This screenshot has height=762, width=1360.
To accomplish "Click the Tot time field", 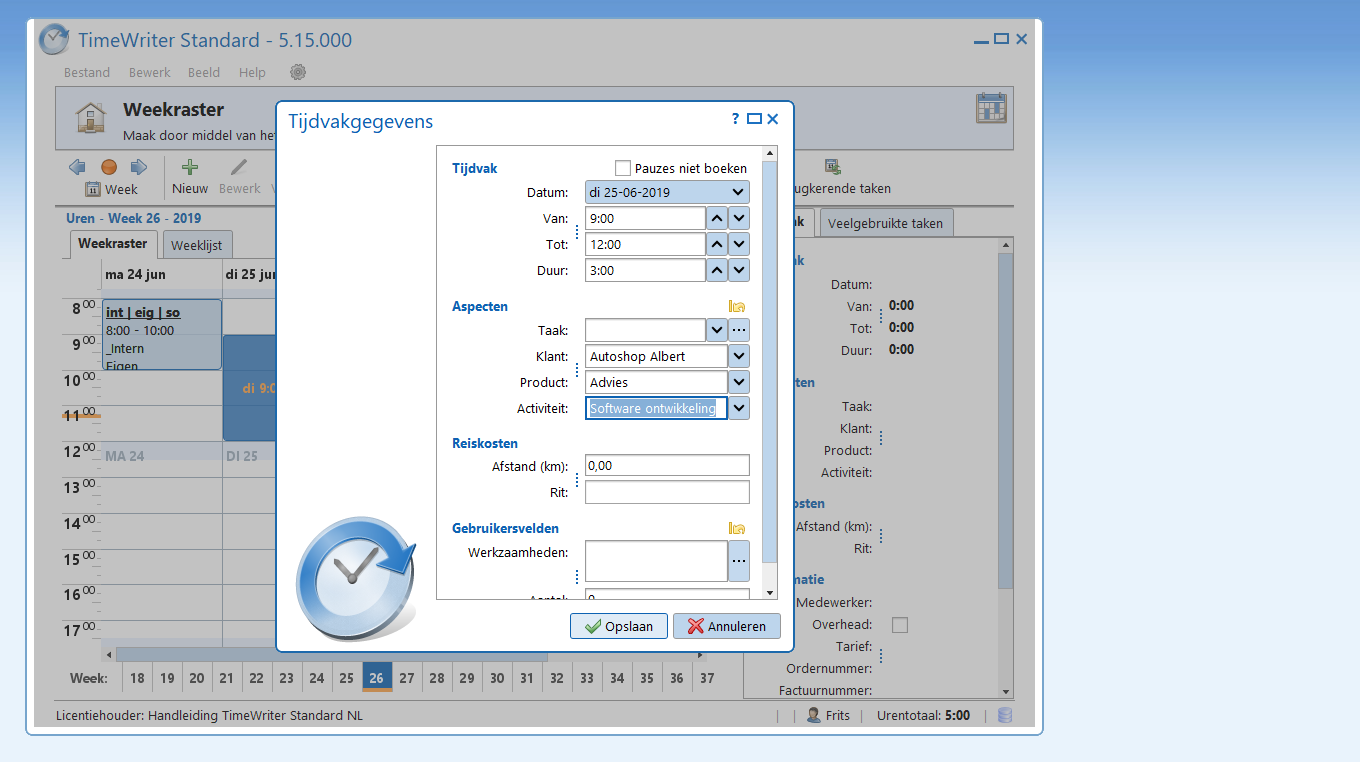I will pos(645,244).
